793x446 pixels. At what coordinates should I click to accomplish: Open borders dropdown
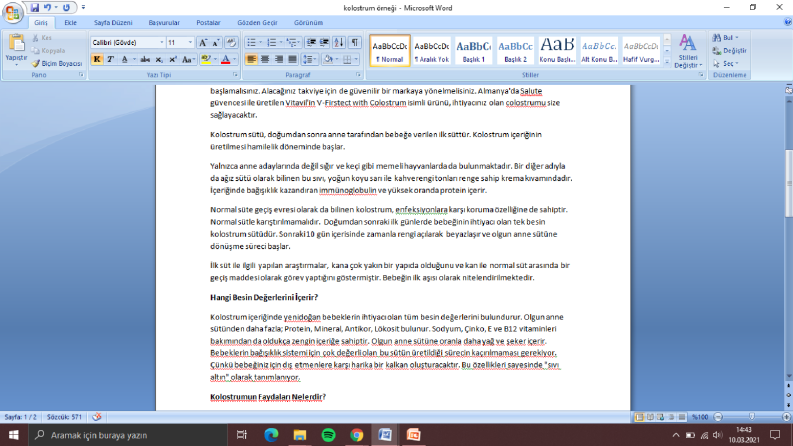tap(357, 60)
